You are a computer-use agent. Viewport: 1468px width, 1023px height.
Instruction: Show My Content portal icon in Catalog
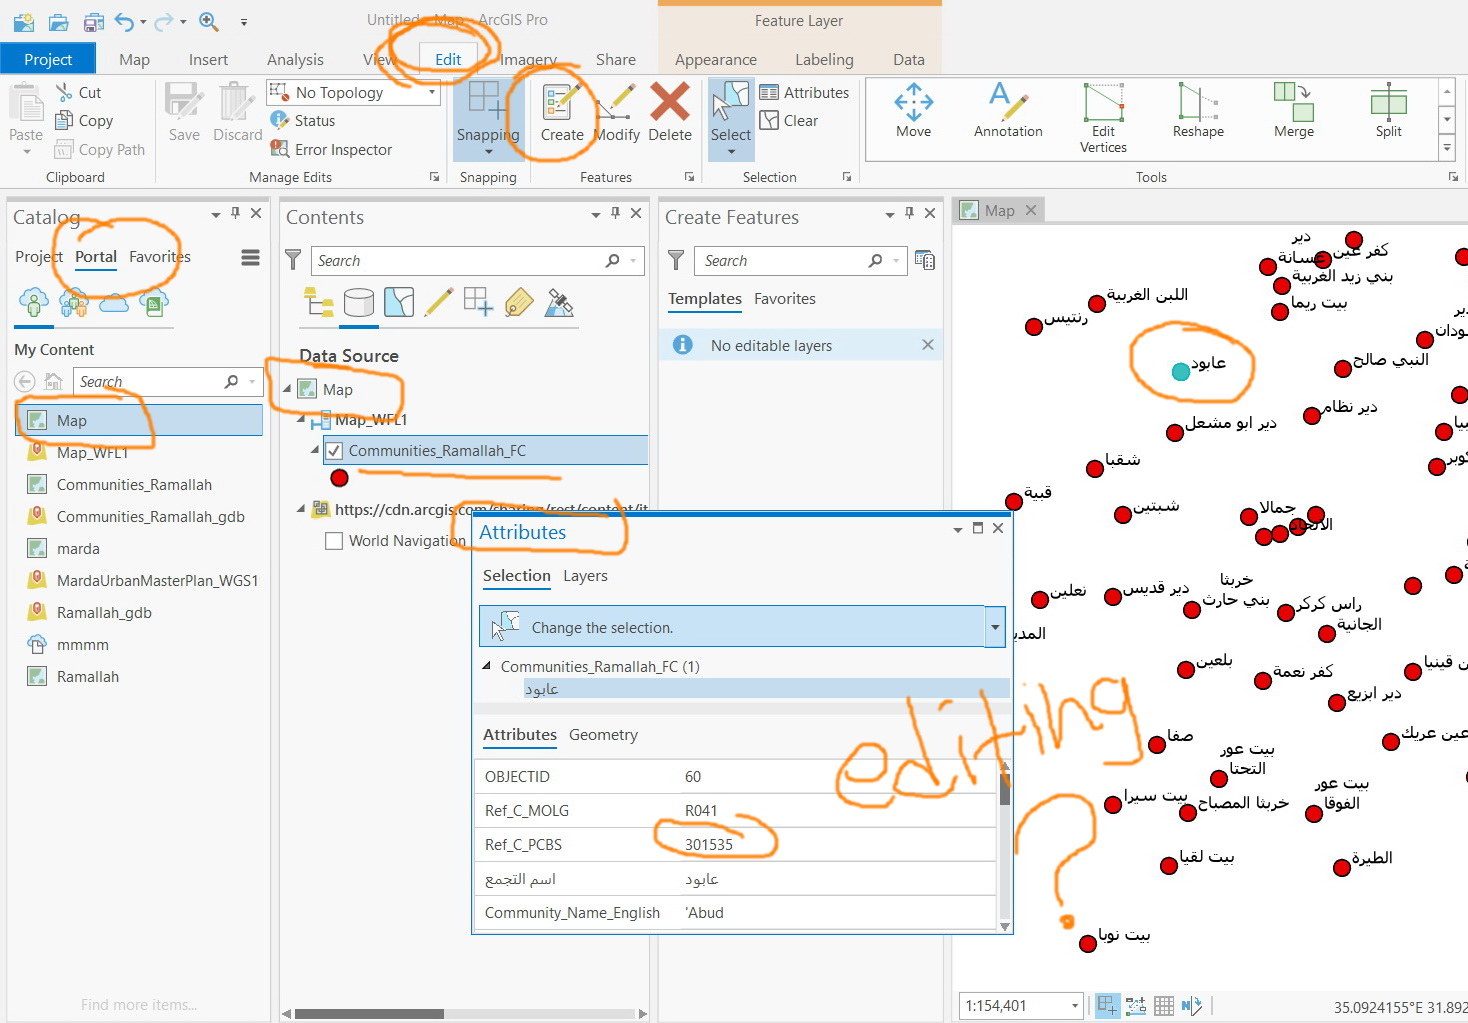coord(34,302)
